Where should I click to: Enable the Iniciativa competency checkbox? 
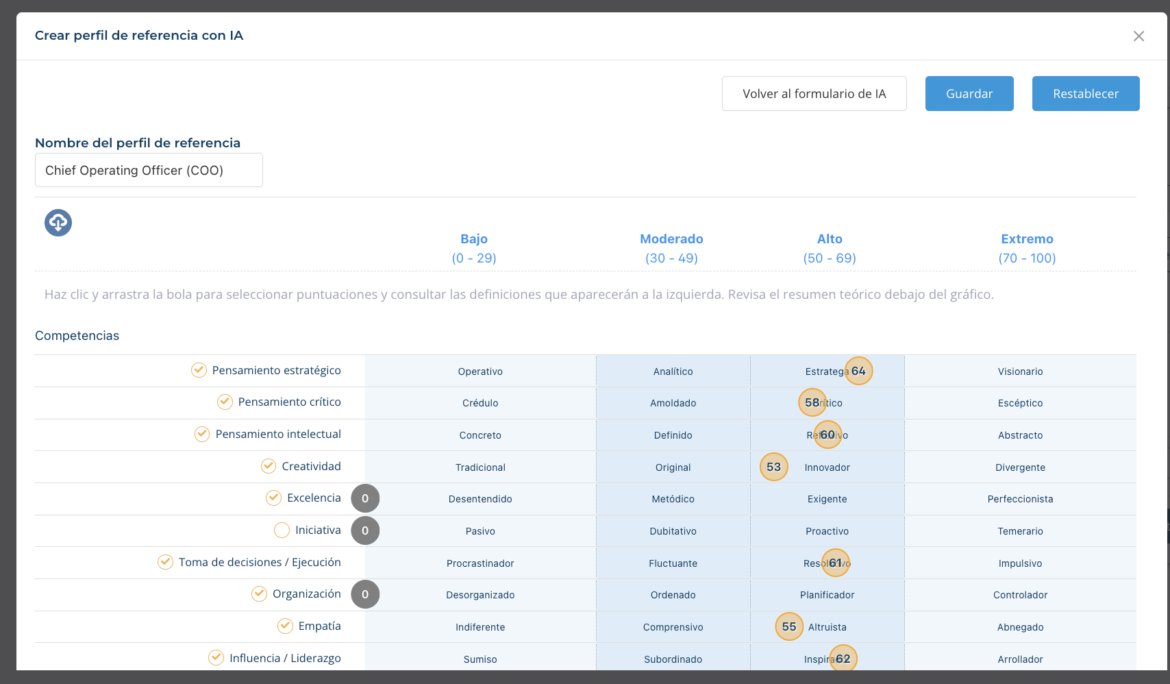click(x=280, y=530)
